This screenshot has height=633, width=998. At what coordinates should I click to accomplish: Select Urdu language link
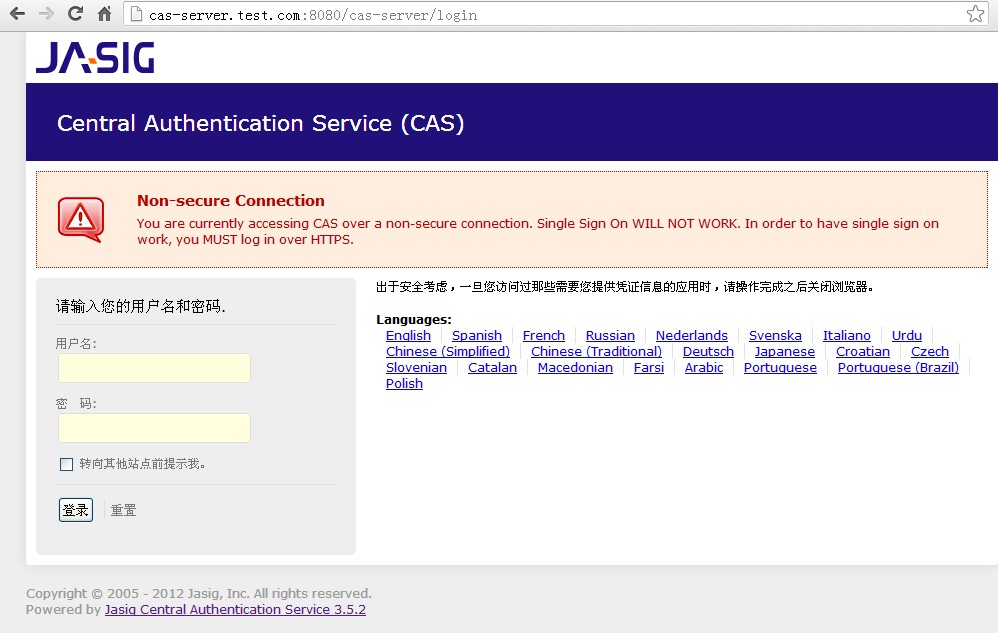pos(906,335)
